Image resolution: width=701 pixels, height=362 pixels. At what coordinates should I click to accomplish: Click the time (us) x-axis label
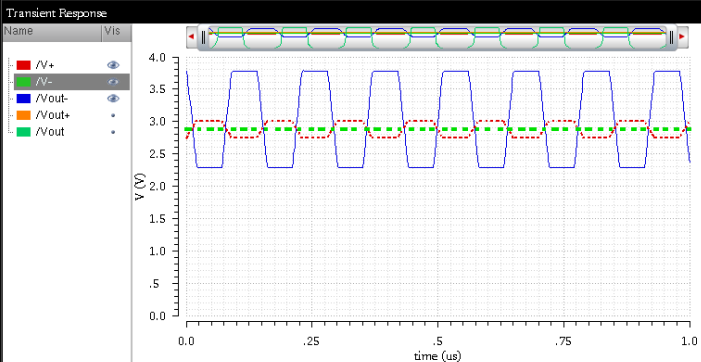point(437,356)
